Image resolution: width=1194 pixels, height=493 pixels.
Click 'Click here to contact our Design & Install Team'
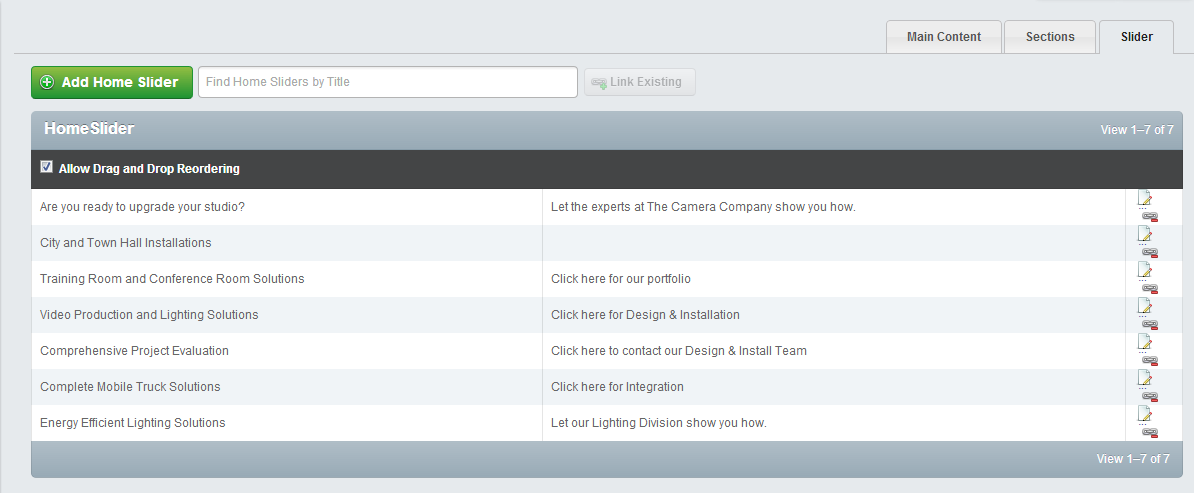678,351
